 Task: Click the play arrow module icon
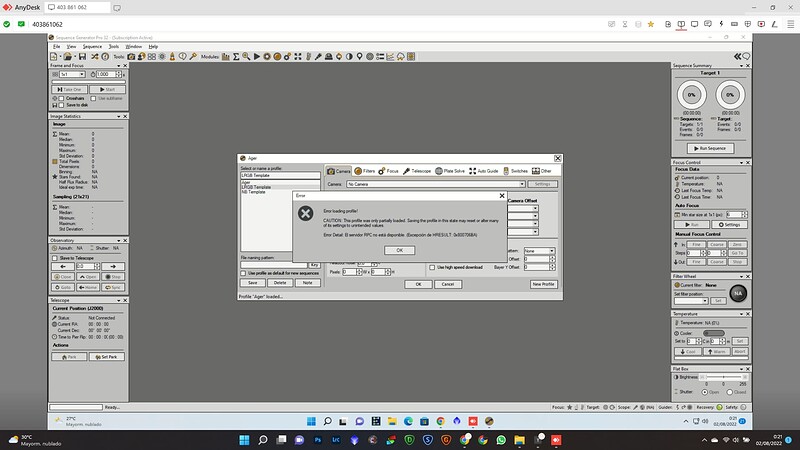[x=257, y=57]
